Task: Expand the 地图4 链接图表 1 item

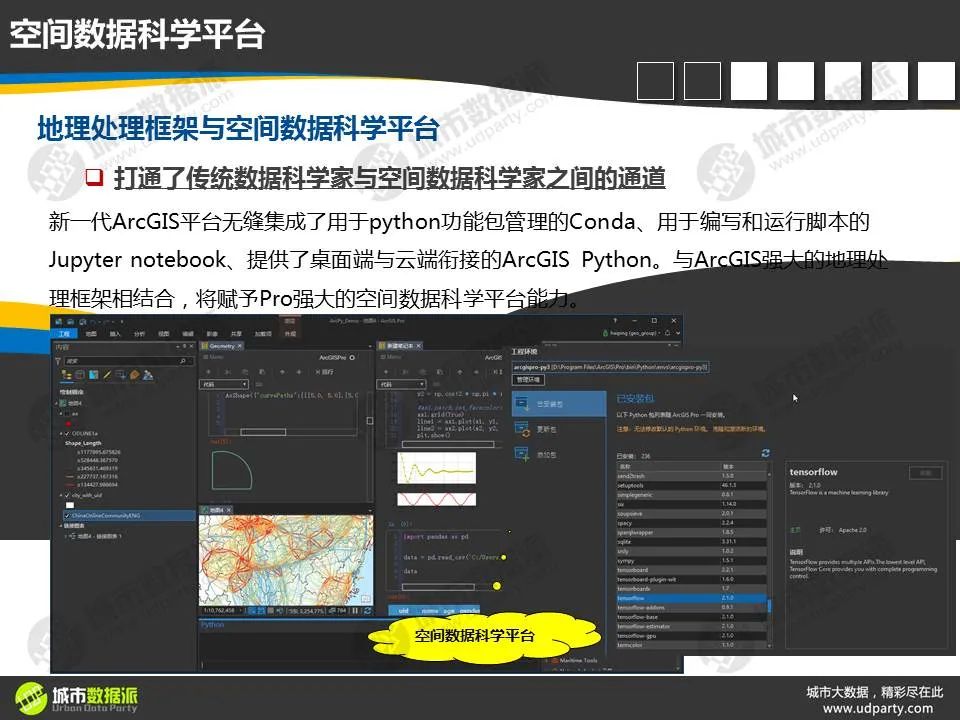Action: coord(66,536)
